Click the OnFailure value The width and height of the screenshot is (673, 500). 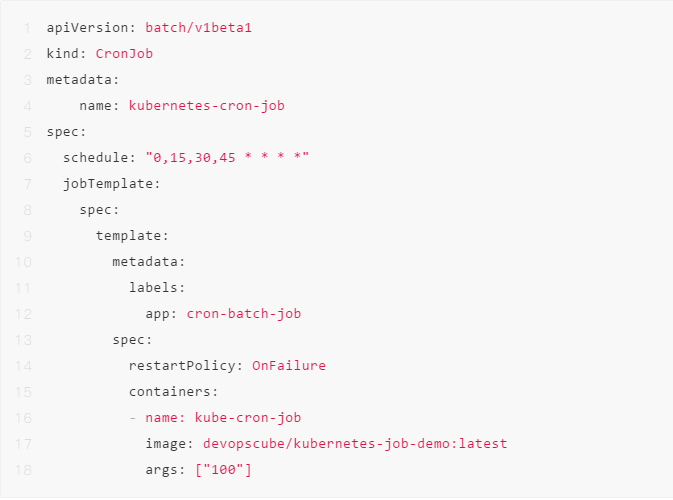289,365
